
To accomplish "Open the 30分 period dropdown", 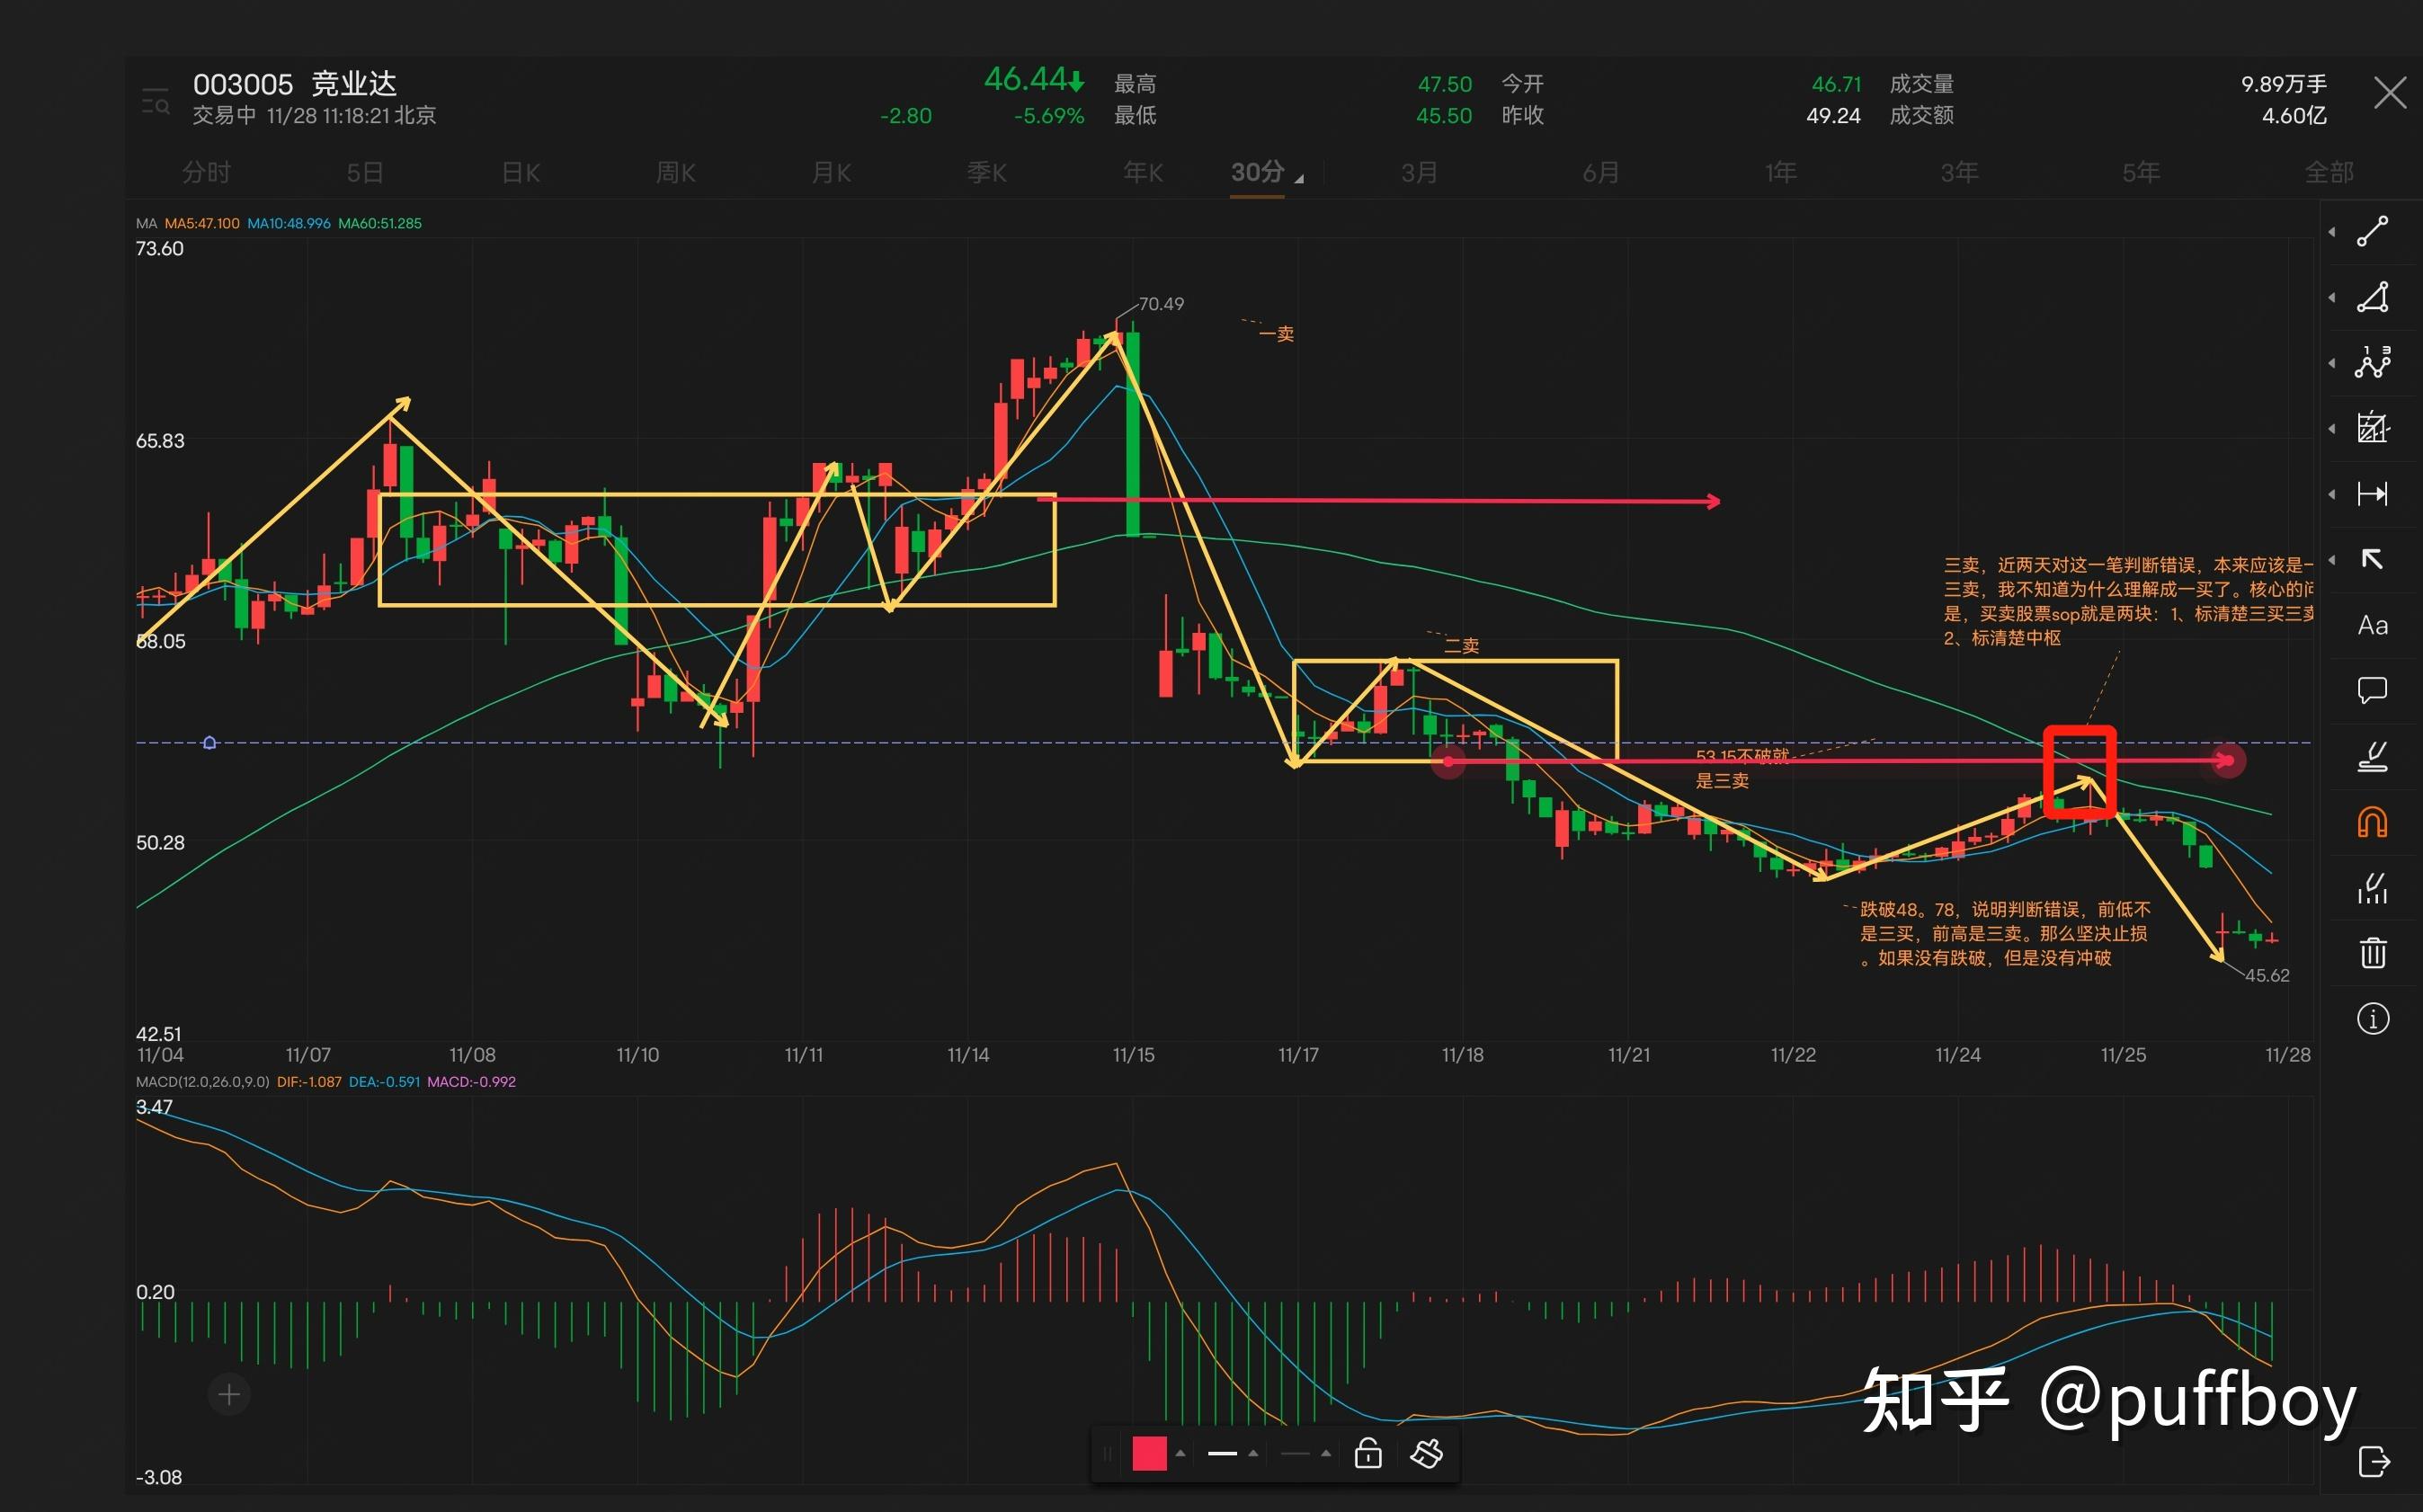I will [x=1266, y=172].
